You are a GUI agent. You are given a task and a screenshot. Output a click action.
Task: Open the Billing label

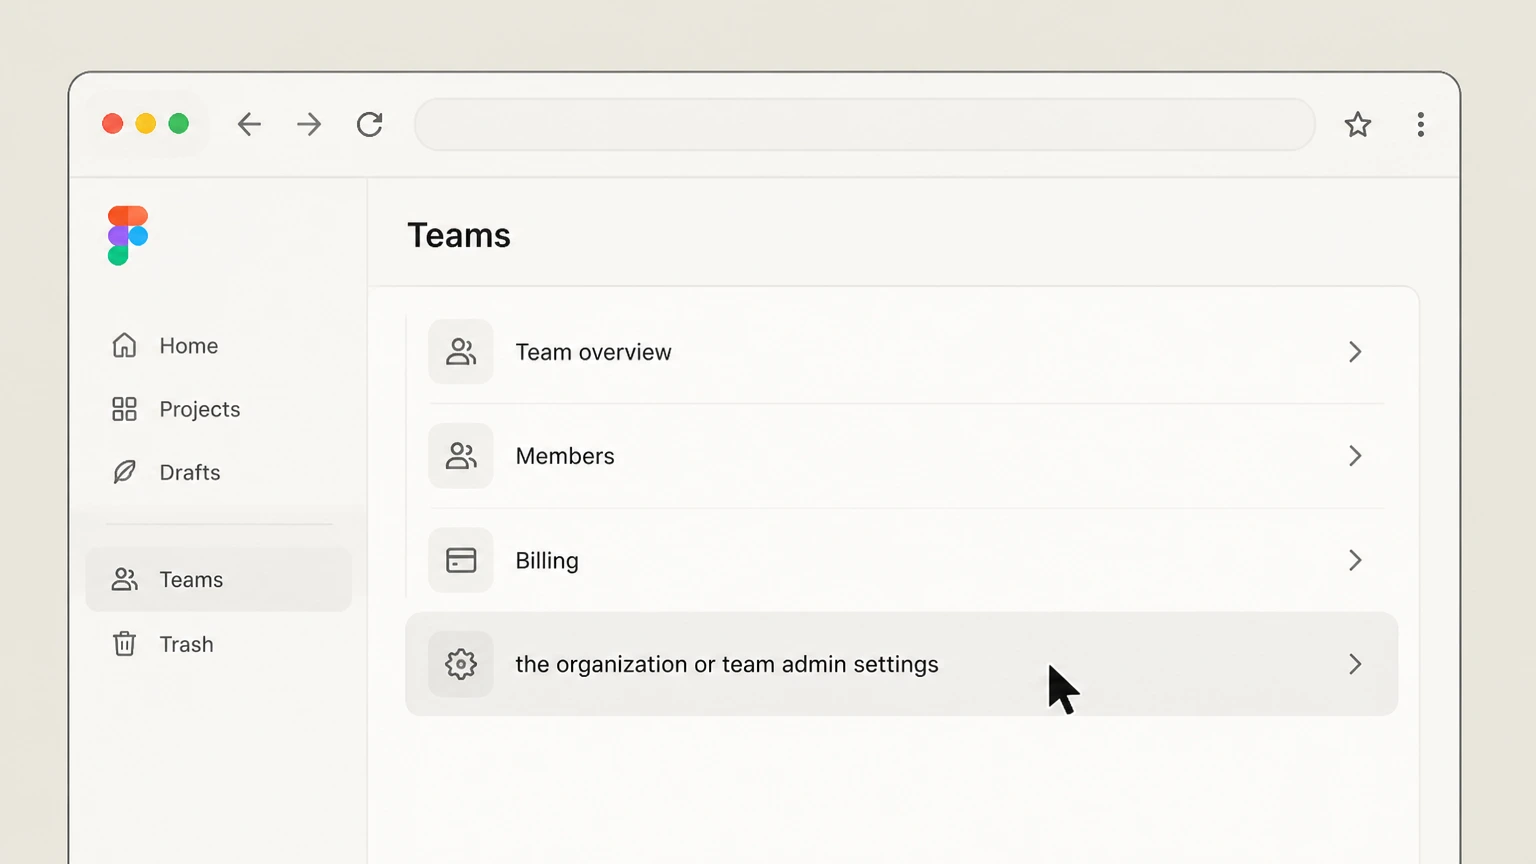[x=547, y=561]
